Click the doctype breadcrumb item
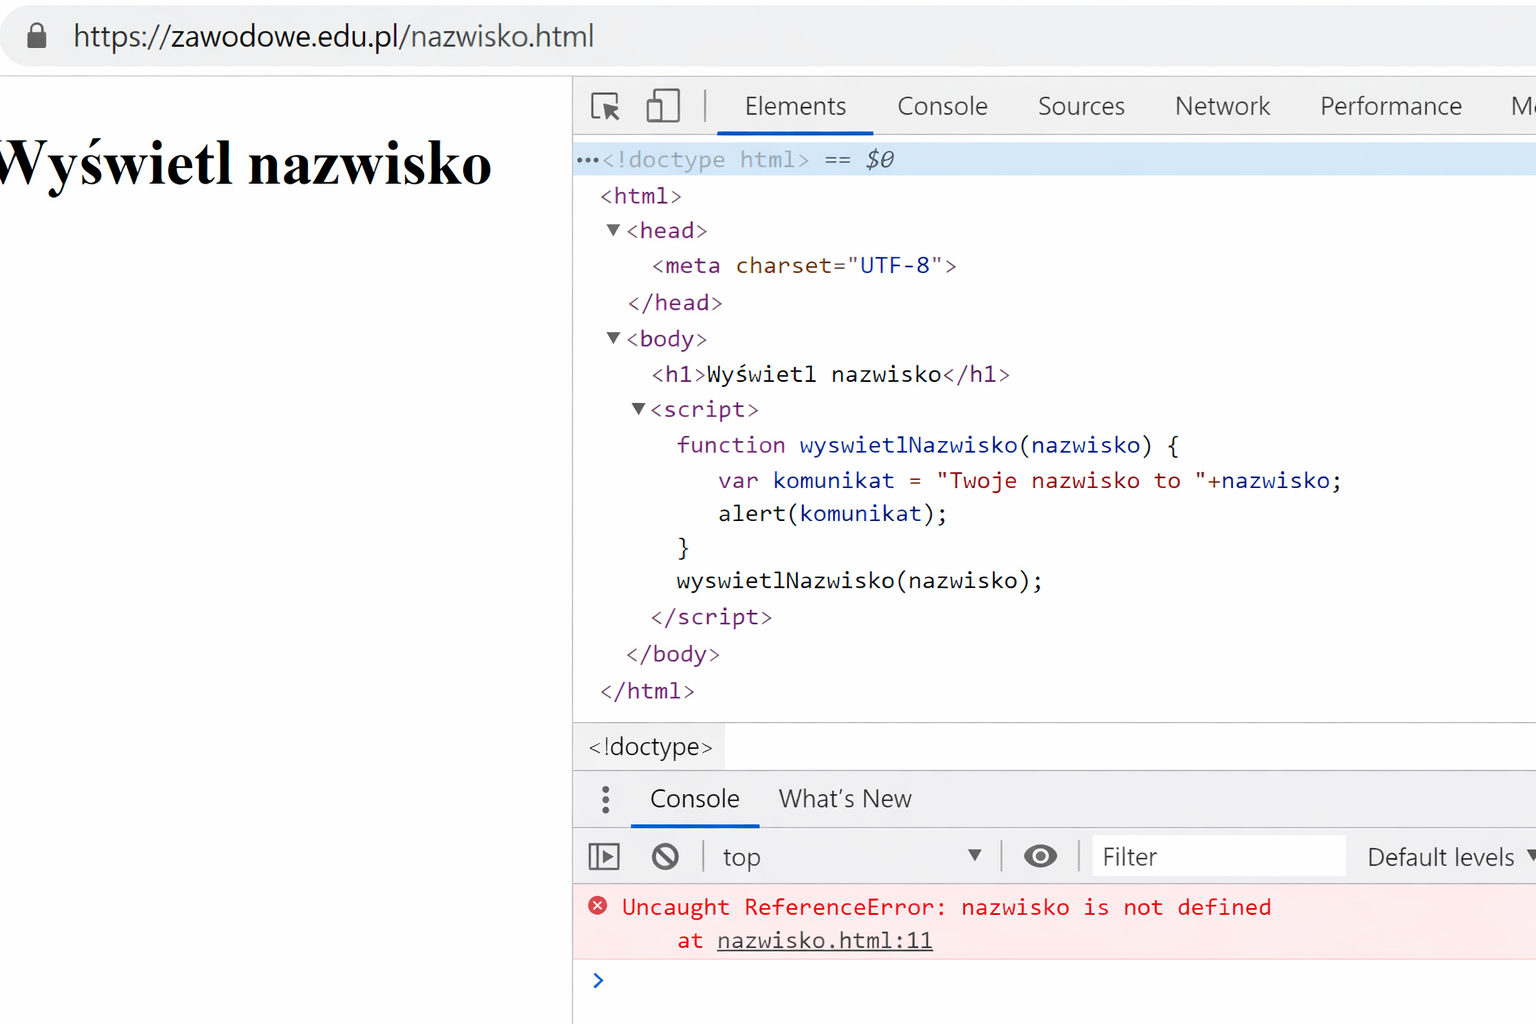Viewport: 1536px width, 1024px height. [x=650, y=747]
